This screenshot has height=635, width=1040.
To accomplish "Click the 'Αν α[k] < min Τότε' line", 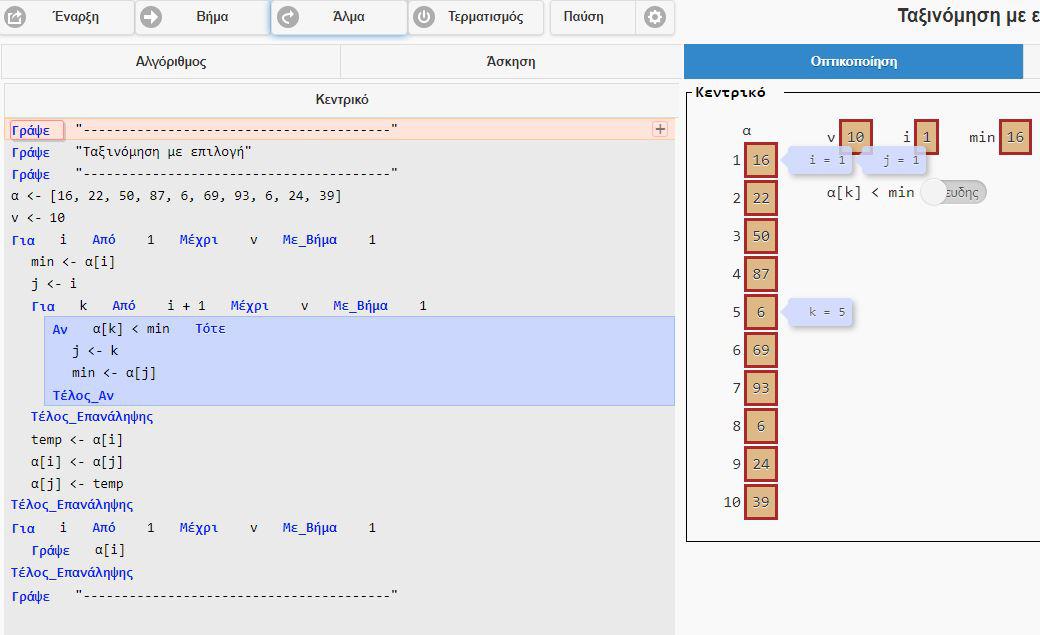I will pos(139,328).
